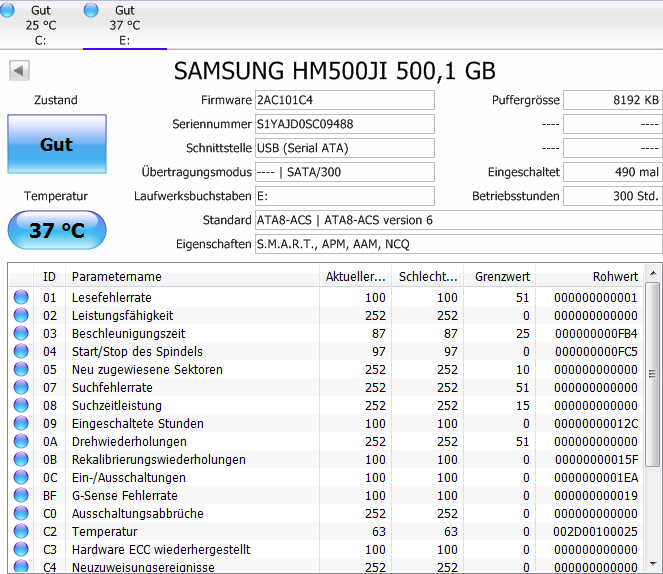The image size is (663, 574).
Task: Click the status orb for Neu zugewiesene Sektoren
Action: point(21,369)
